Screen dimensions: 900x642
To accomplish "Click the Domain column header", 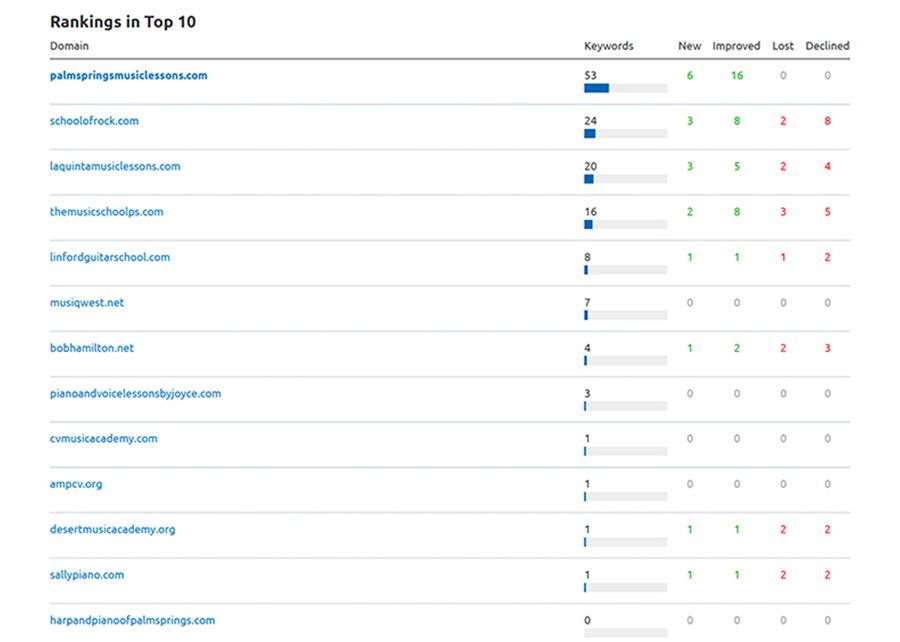I will click(69, 46).
